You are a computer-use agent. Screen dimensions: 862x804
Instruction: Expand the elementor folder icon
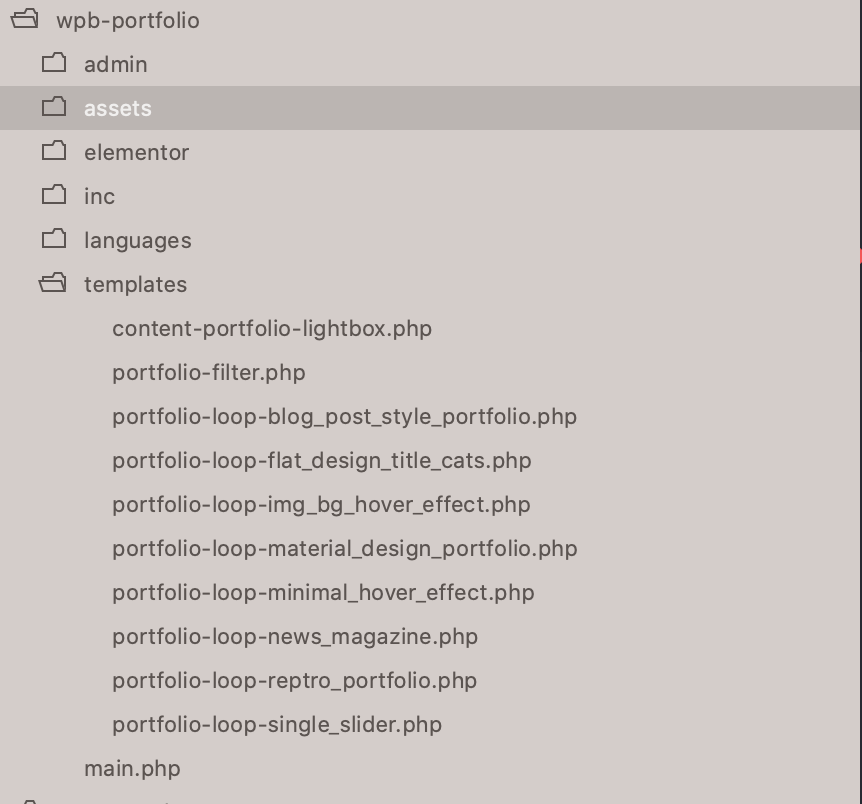point(54,151)
